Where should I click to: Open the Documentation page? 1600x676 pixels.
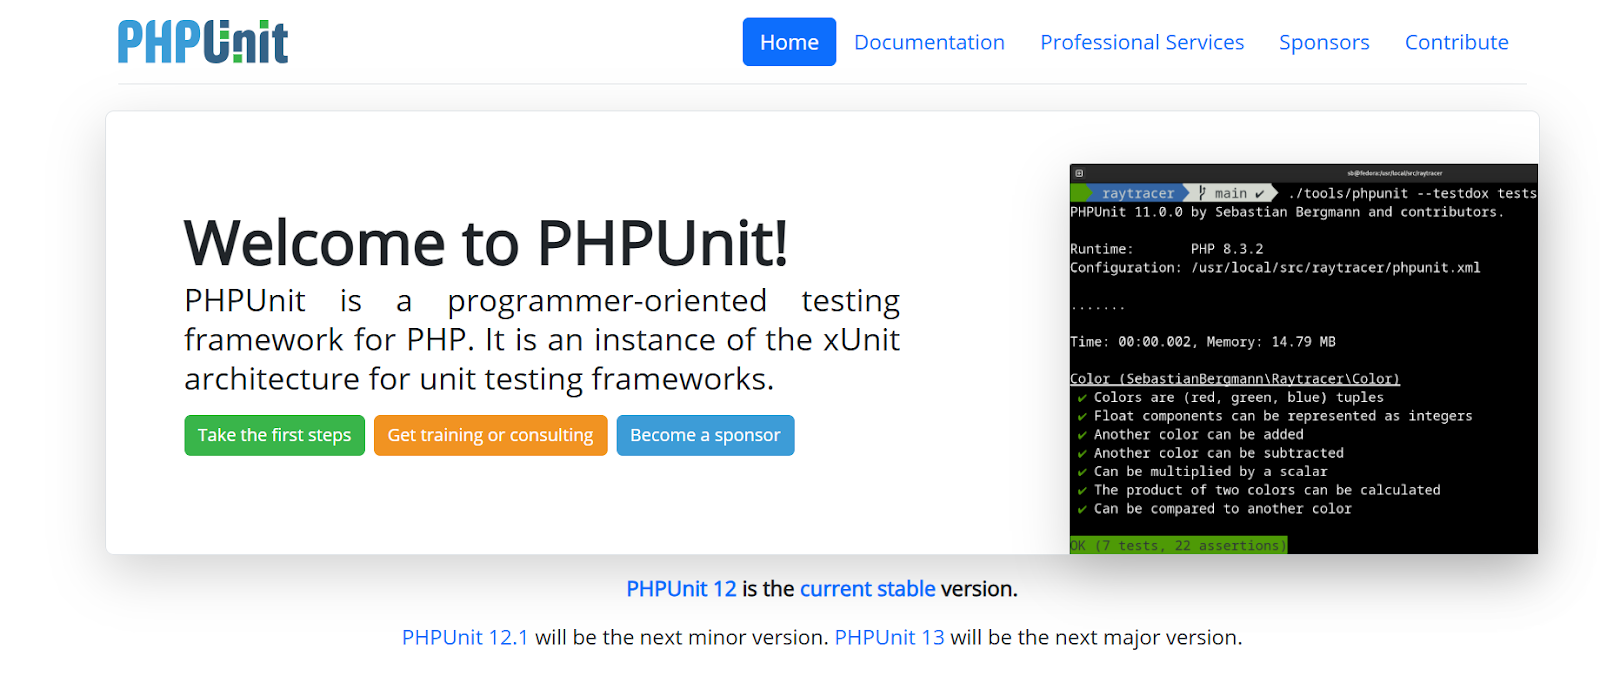point(929,42)
